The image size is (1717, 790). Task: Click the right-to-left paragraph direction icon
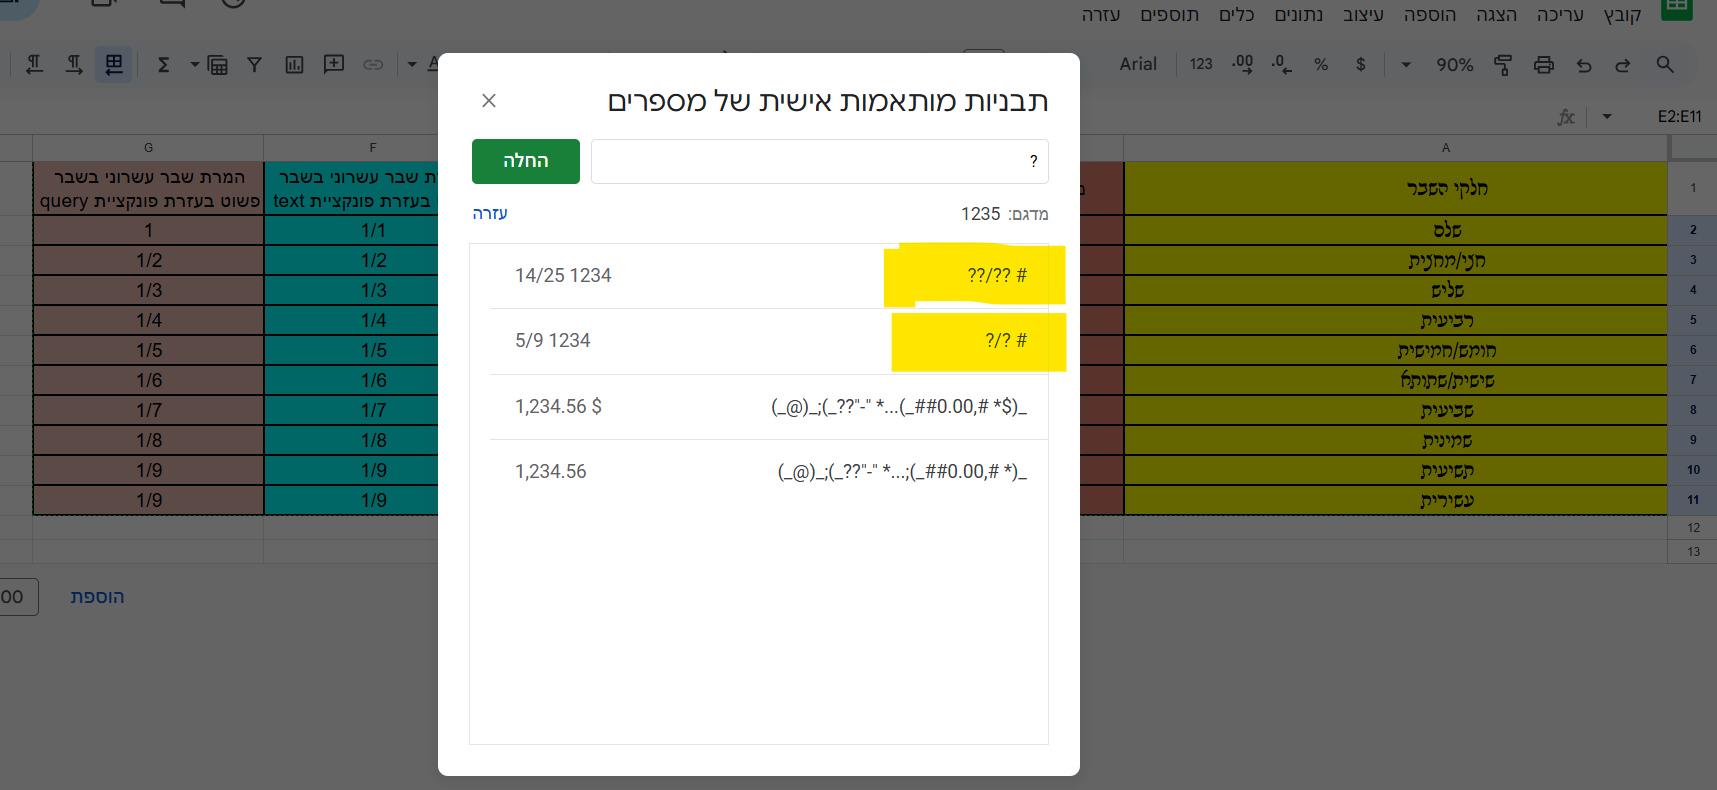[34, 65]
